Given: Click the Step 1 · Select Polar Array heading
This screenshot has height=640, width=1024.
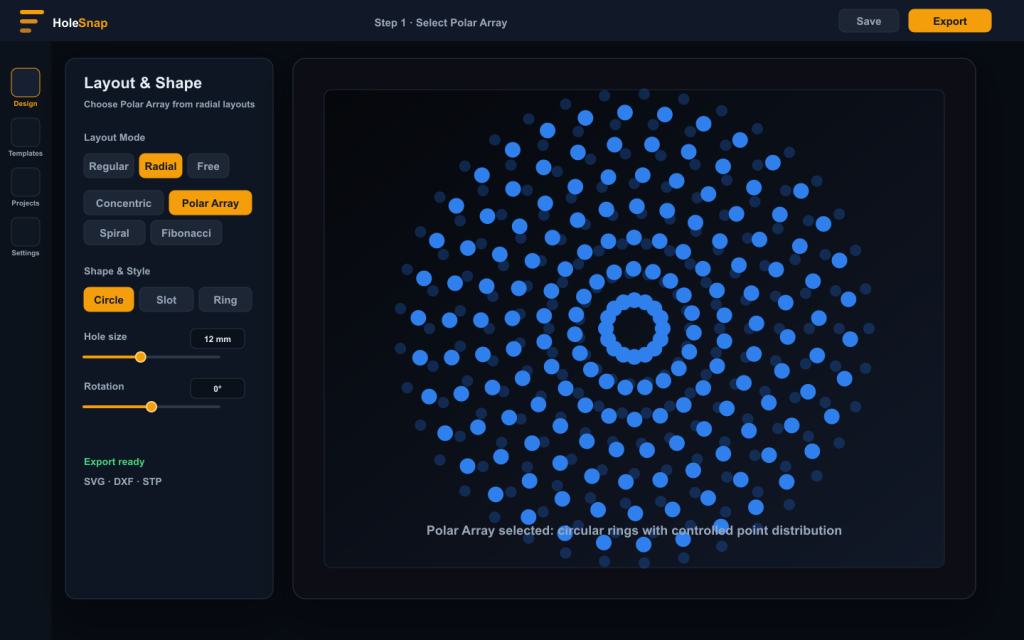Looking at the screenshot, I should pos(441,23).
